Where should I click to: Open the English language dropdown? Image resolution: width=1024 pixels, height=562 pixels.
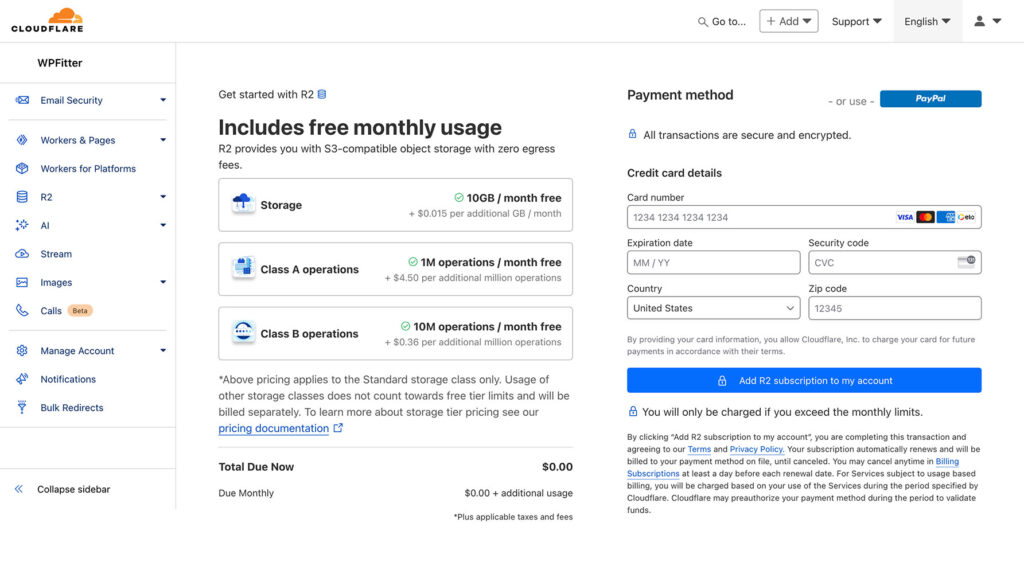pyautogui.click(x=927, y=21)
